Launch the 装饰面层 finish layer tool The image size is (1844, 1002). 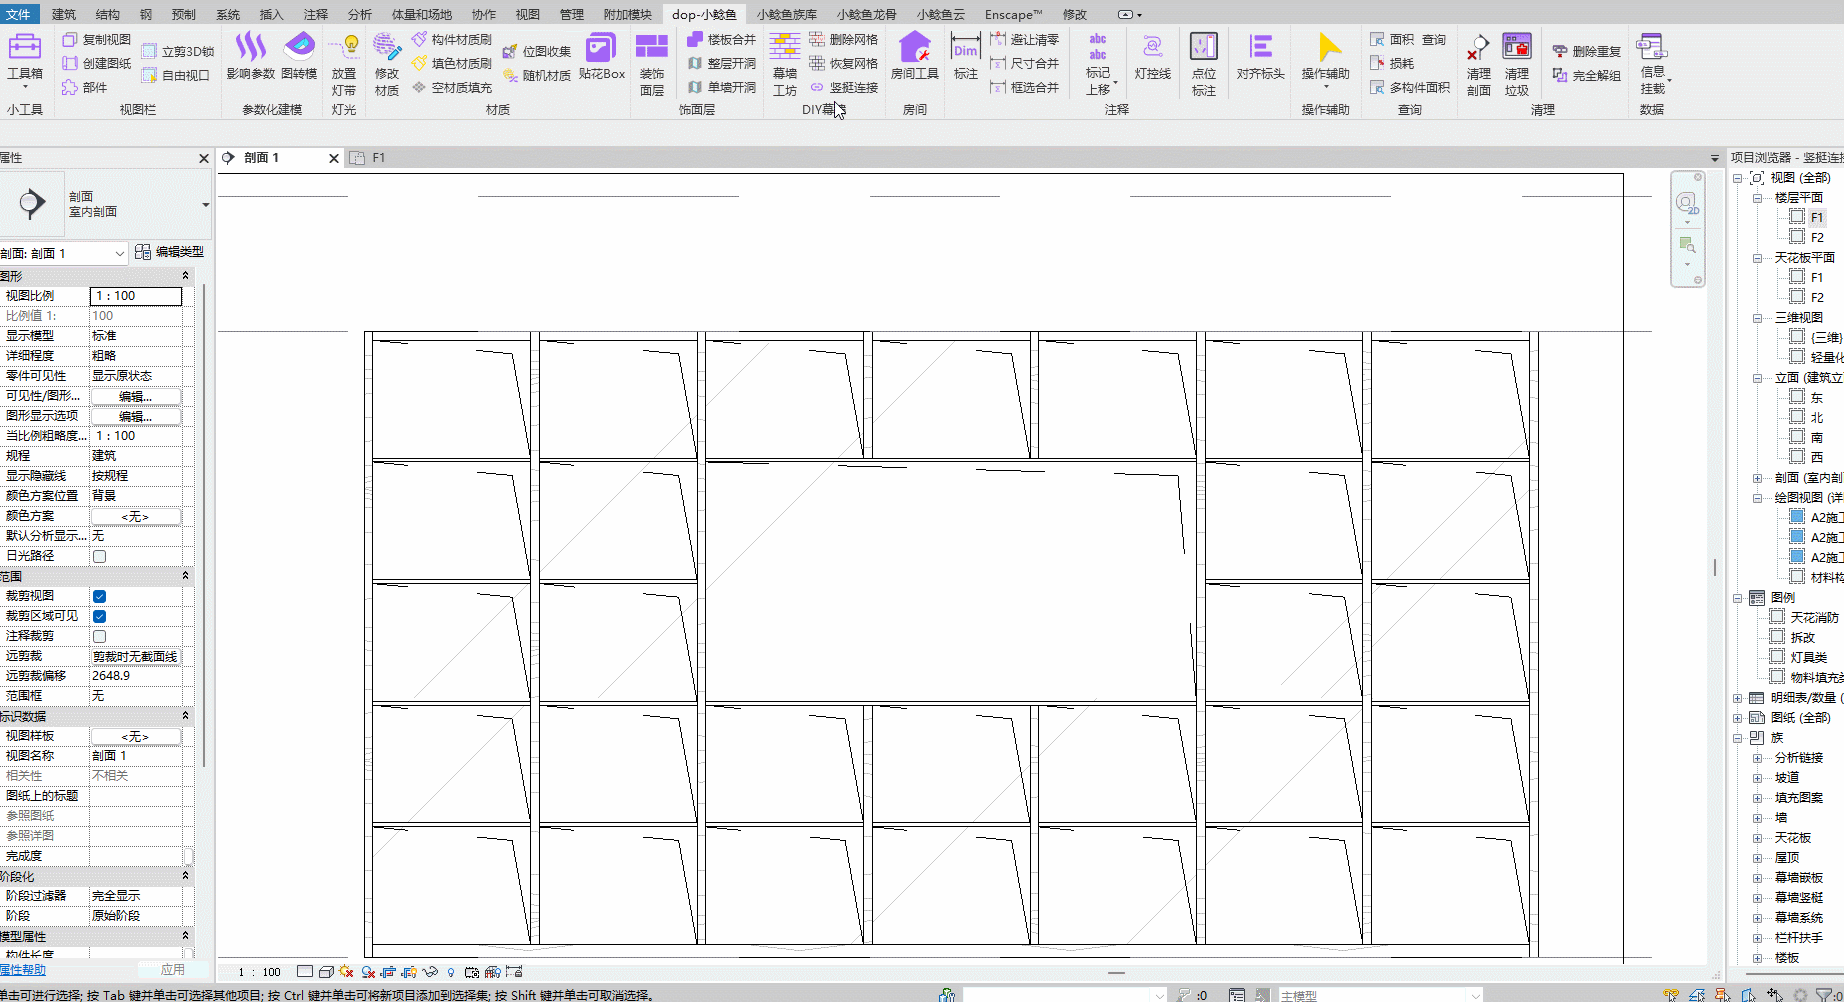pyautogui.click(x=652, y=65)
